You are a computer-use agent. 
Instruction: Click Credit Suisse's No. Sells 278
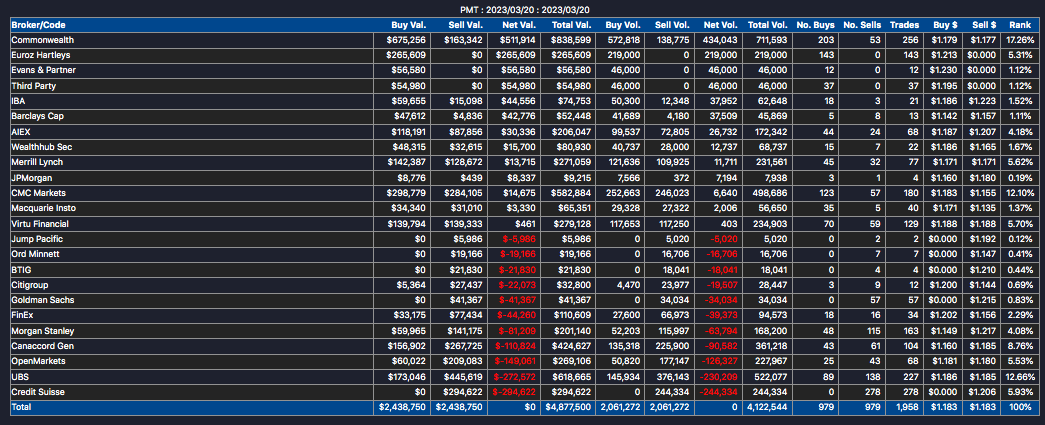click(x=872, y=392)
